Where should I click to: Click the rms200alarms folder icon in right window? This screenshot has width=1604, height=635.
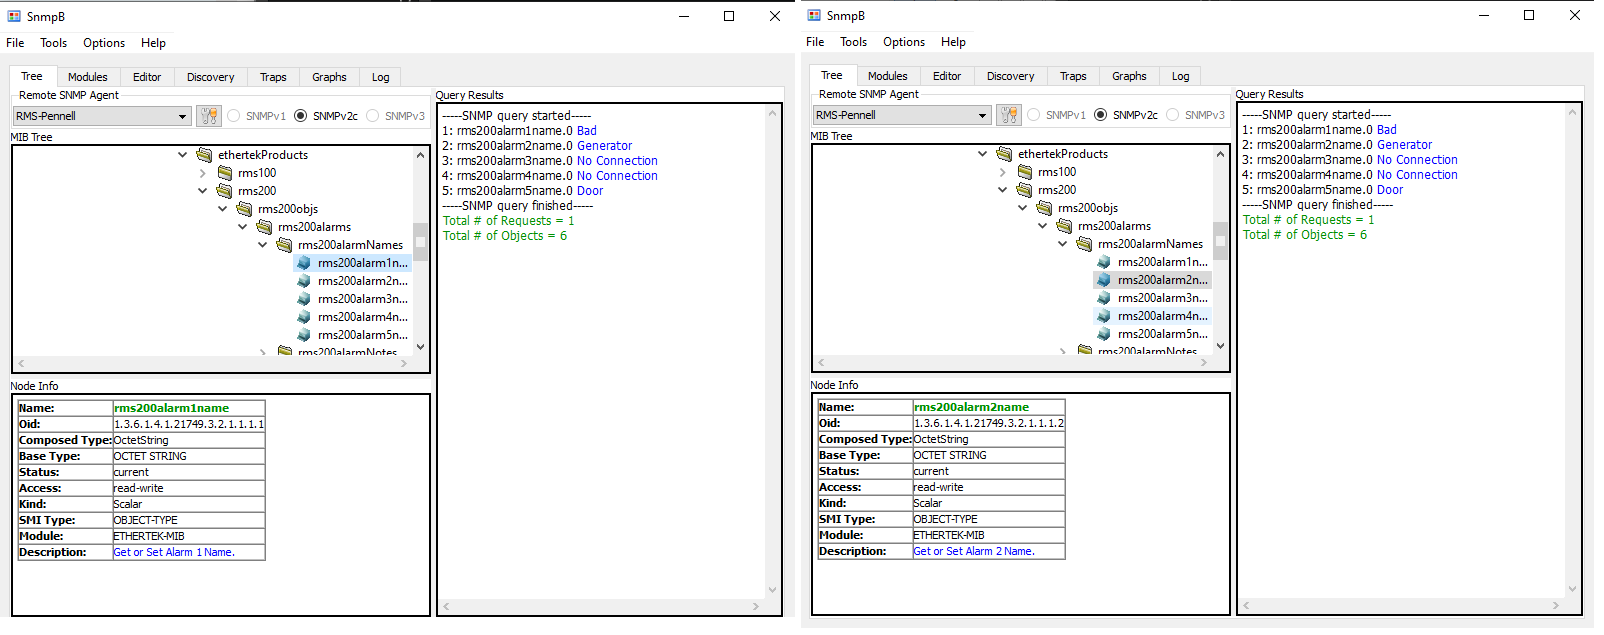pyautogui.click(x=1064, y=226)
